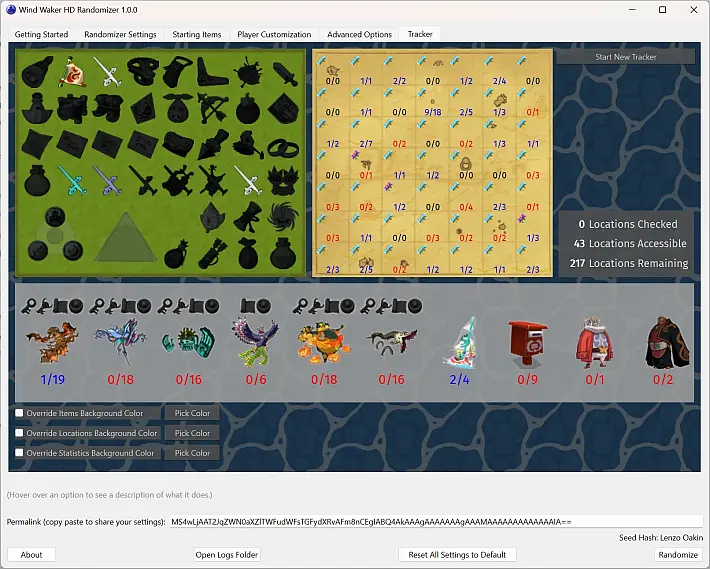Toggle the Skull Hammer item

[248, 144]
